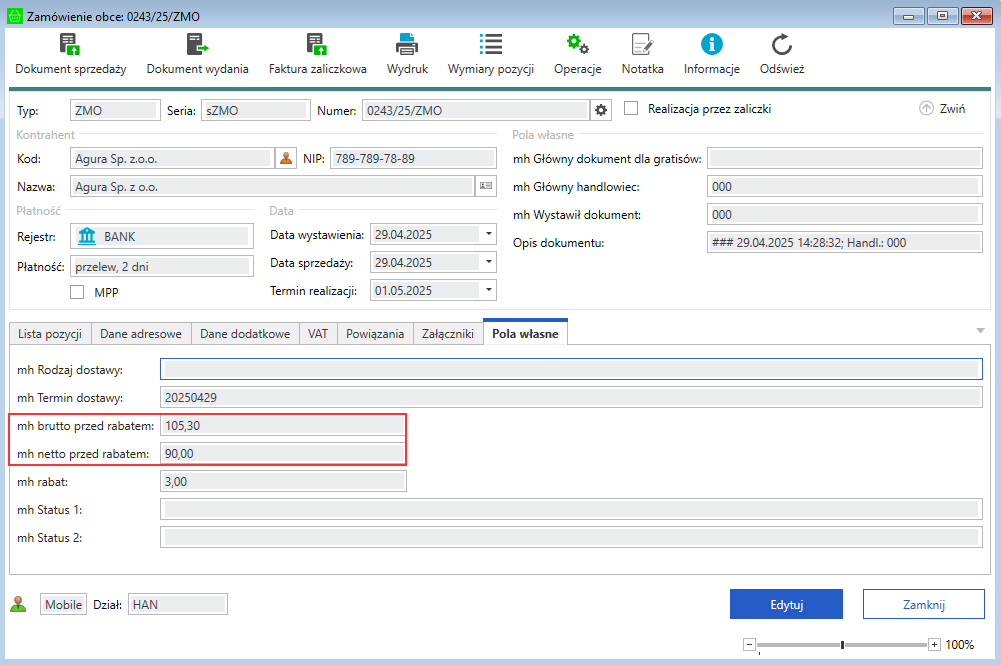
Task: Open the Data sprzedaży date picker
Action: (x=489, y=263)
